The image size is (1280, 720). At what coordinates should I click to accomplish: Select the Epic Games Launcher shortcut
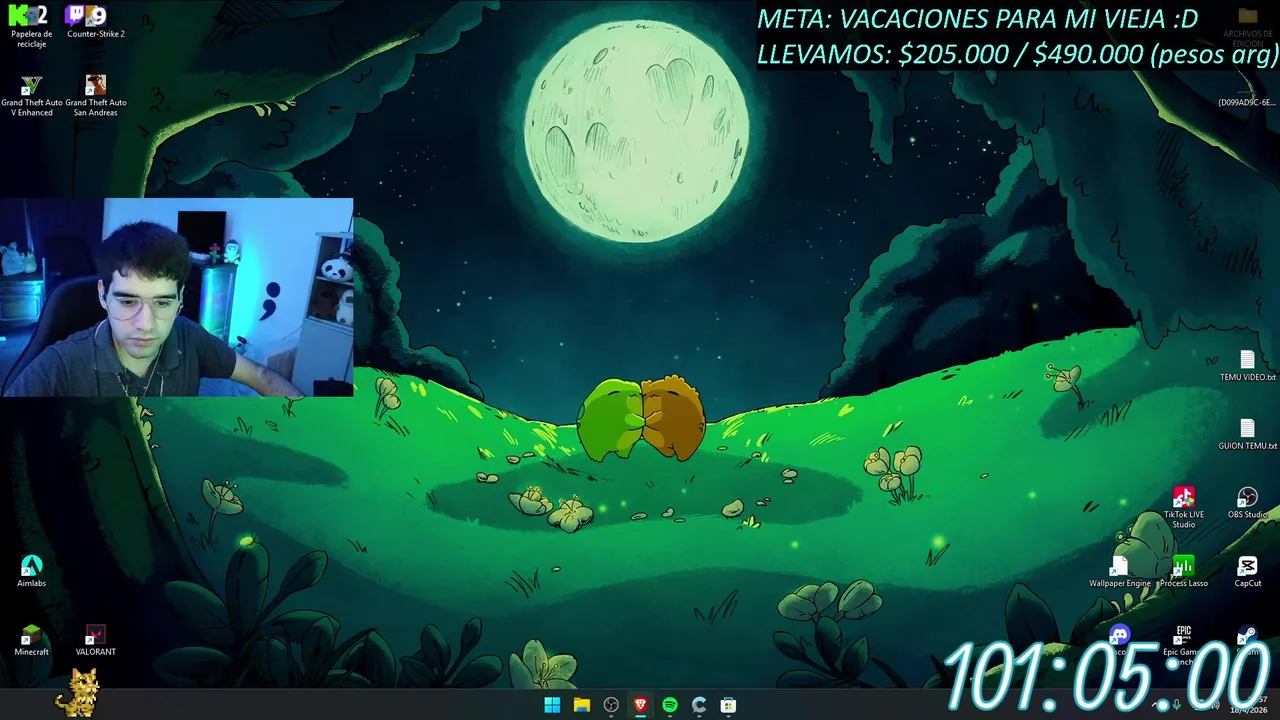click(x=1183, y=645)
